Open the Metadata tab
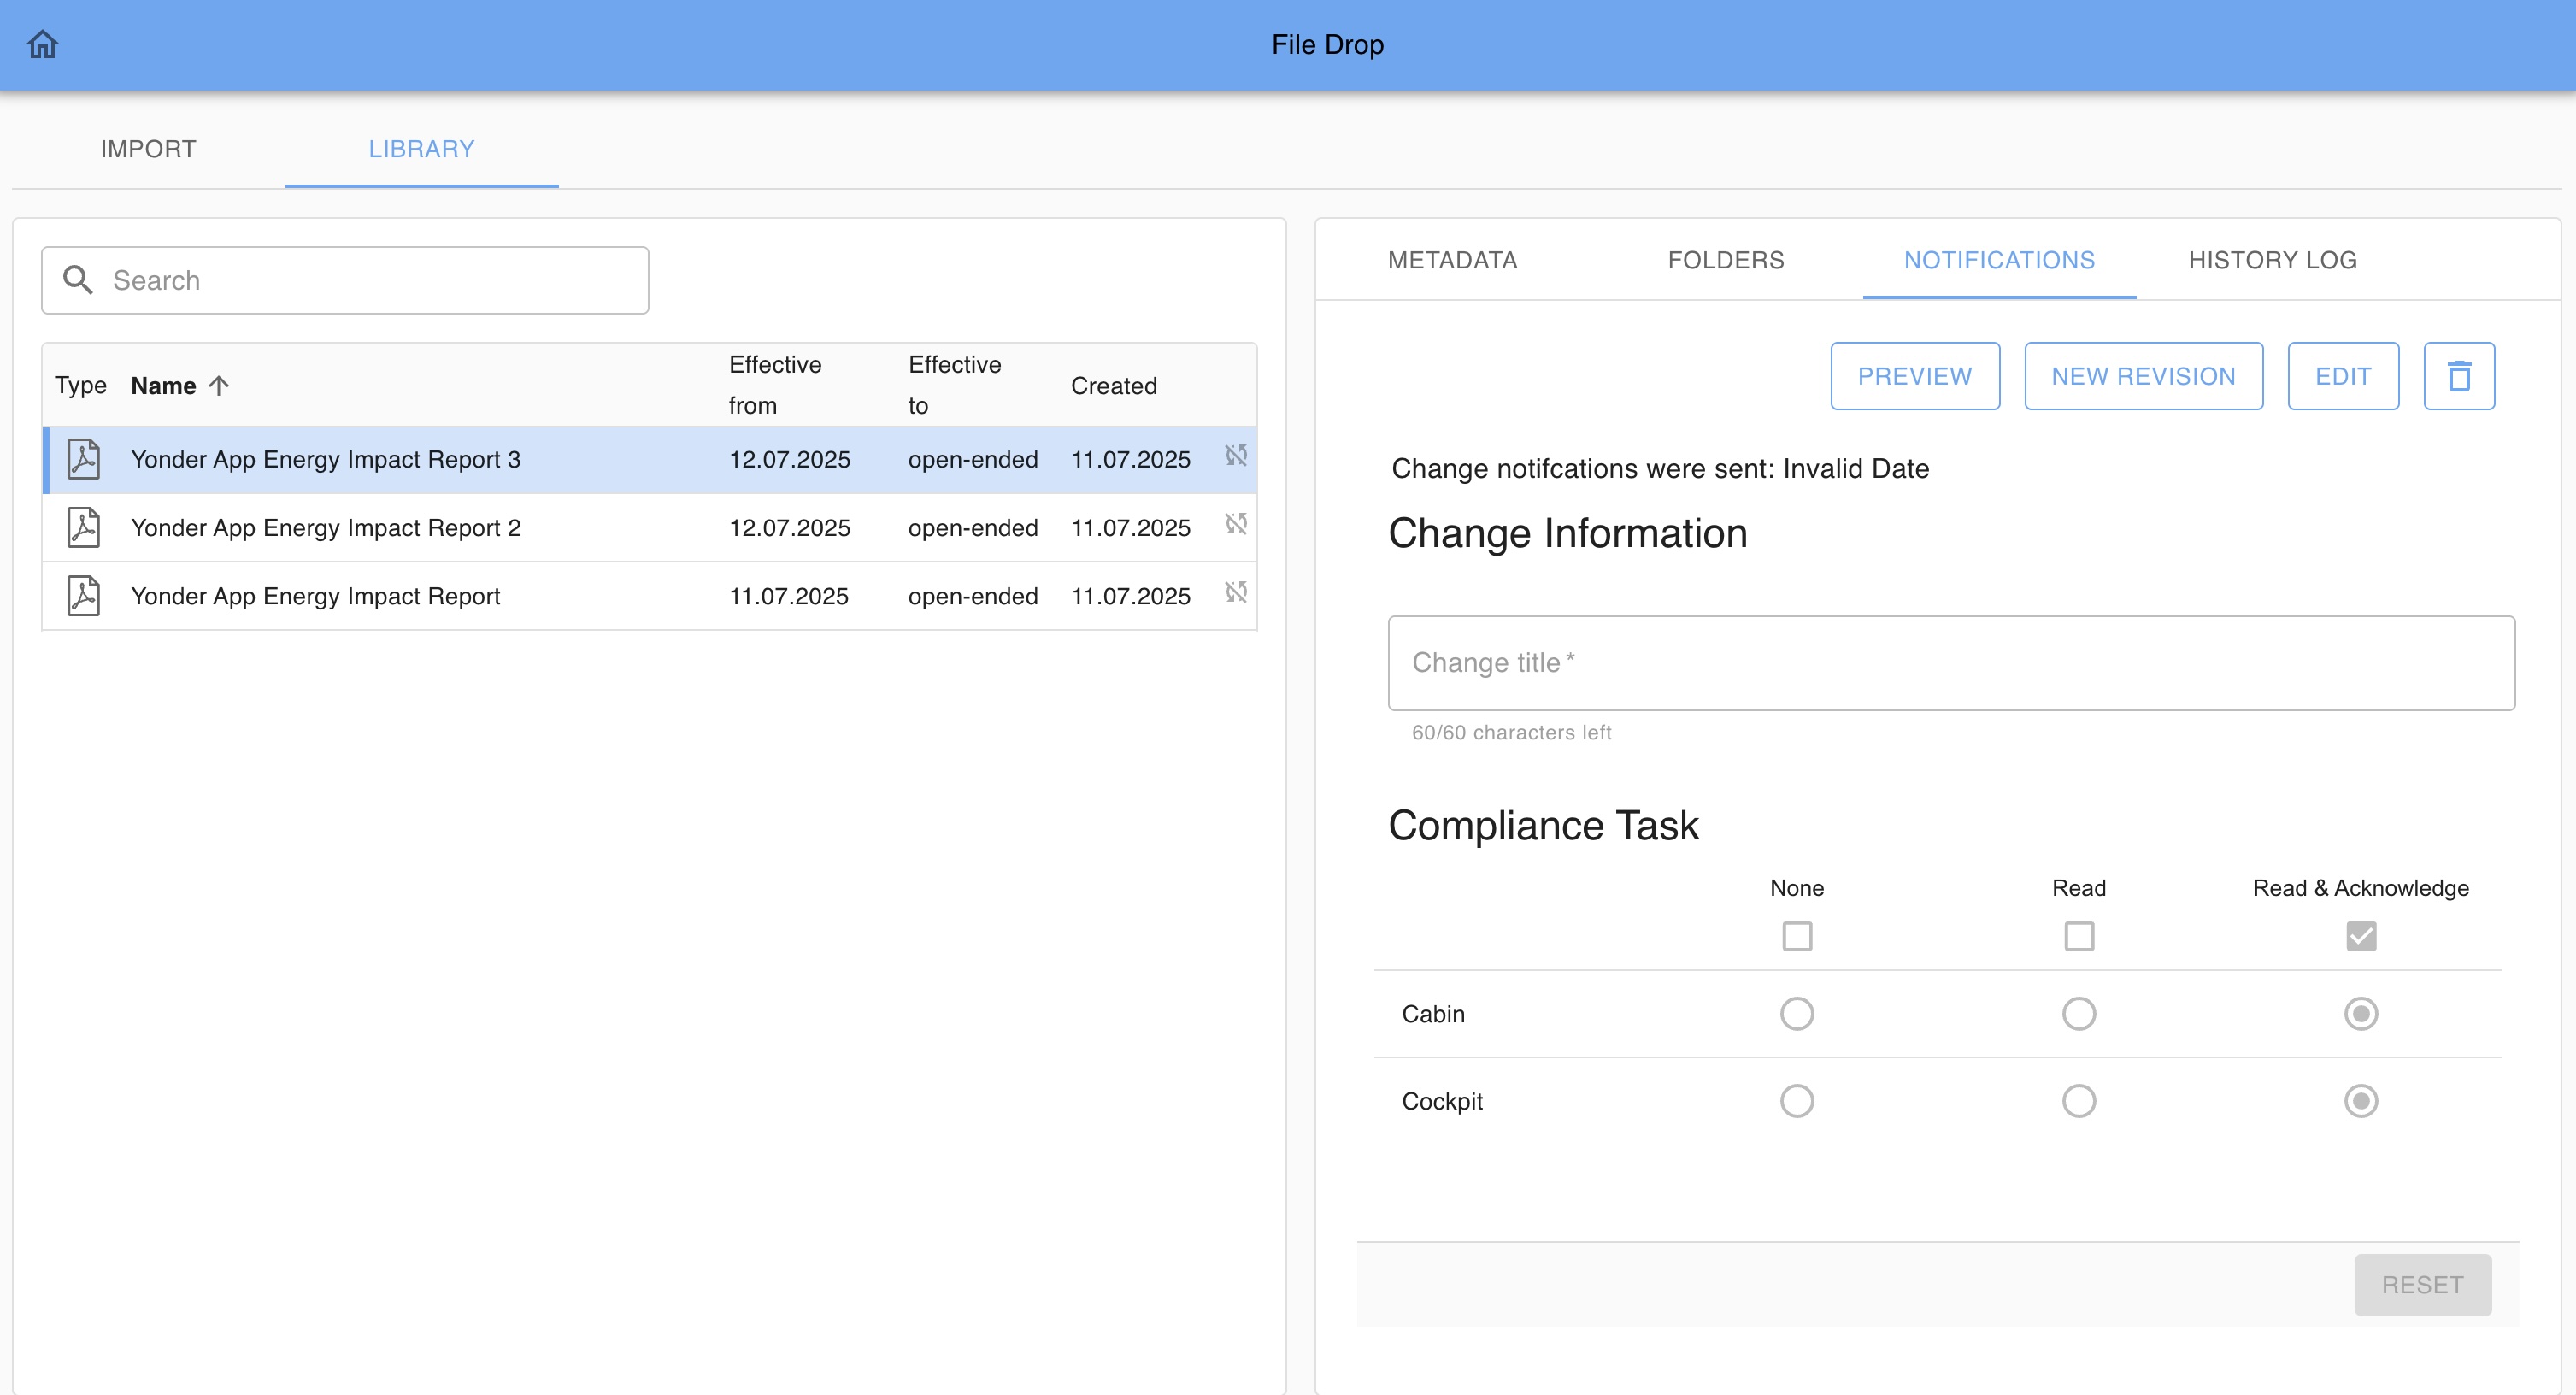The image size is (2576, 1395). click(1452, 260)
